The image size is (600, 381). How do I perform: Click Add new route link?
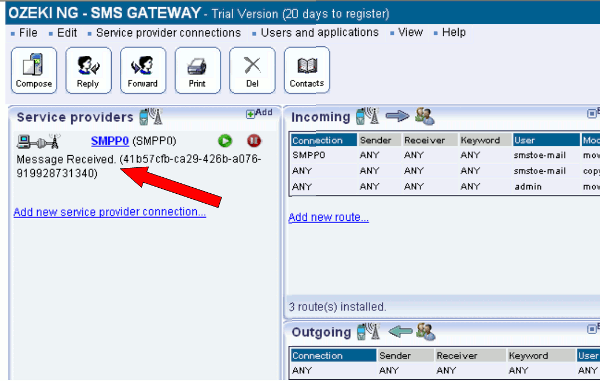click(x=328, y=217)
